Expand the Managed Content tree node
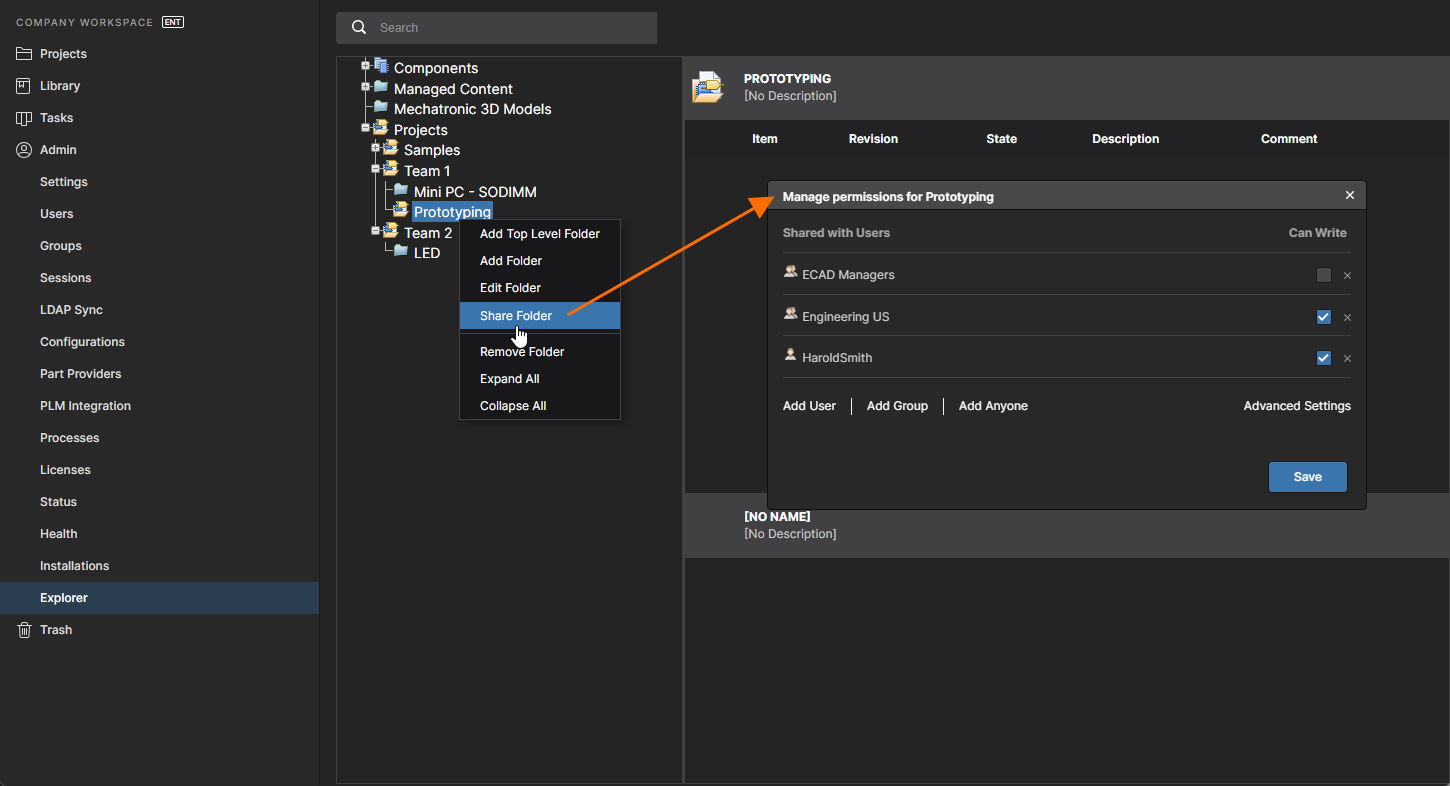1450x786 pixels. pyautogui.click(x=366, y=87)
